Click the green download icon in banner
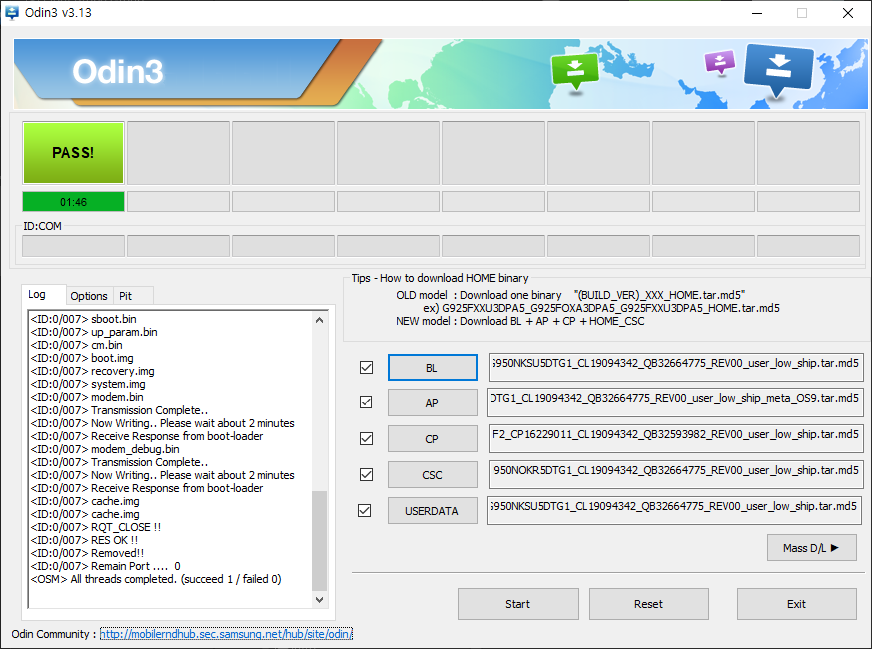The image size is (872, 649). 574,71
